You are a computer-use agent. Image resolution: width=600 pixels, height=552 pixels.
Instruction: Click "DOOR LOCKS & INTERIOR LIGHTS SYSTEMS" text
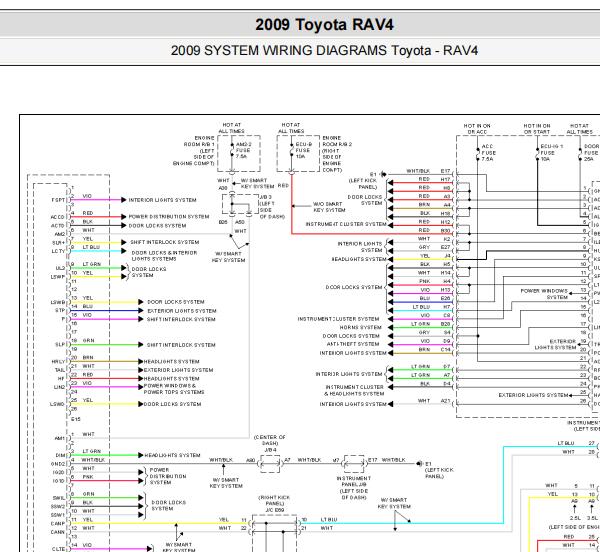click(165, 256)
